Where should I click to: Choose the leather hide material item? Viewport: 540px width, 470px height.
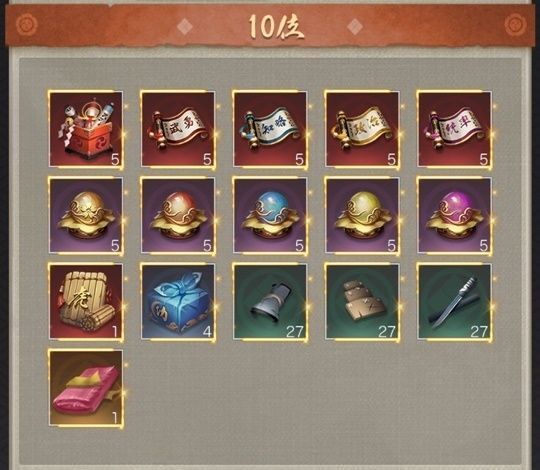tap(362, 302)
